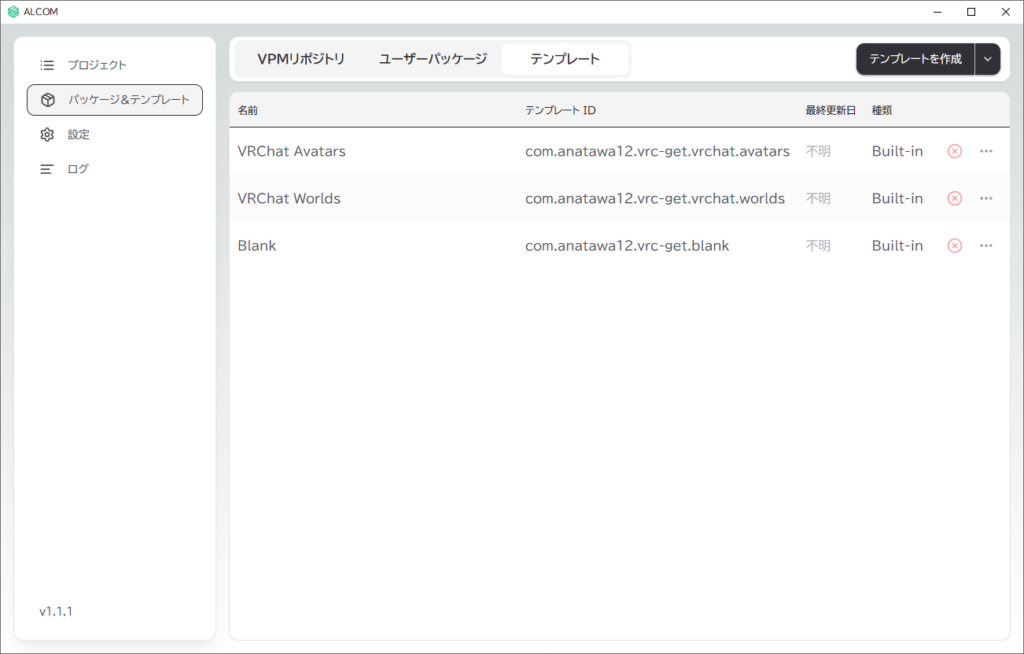
Task: Close the ALCOM window
Action: coord(1006,12)
